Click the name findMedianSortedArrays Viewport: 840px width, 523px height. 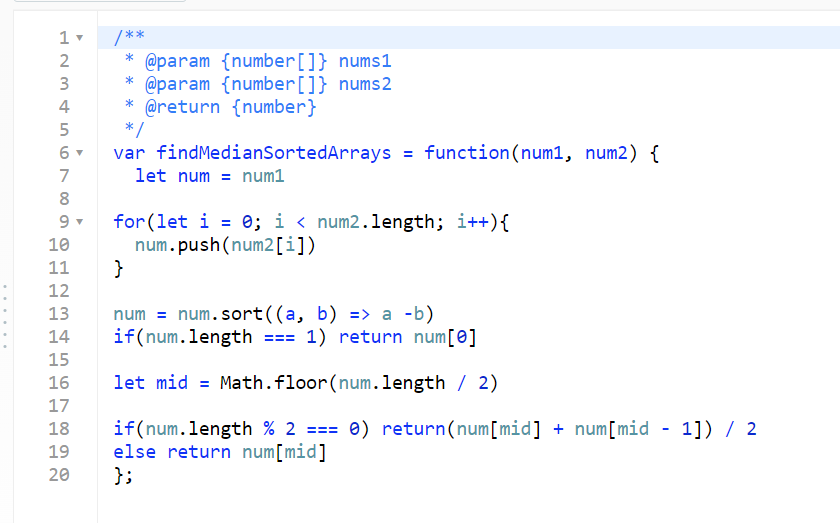(274, 153)
